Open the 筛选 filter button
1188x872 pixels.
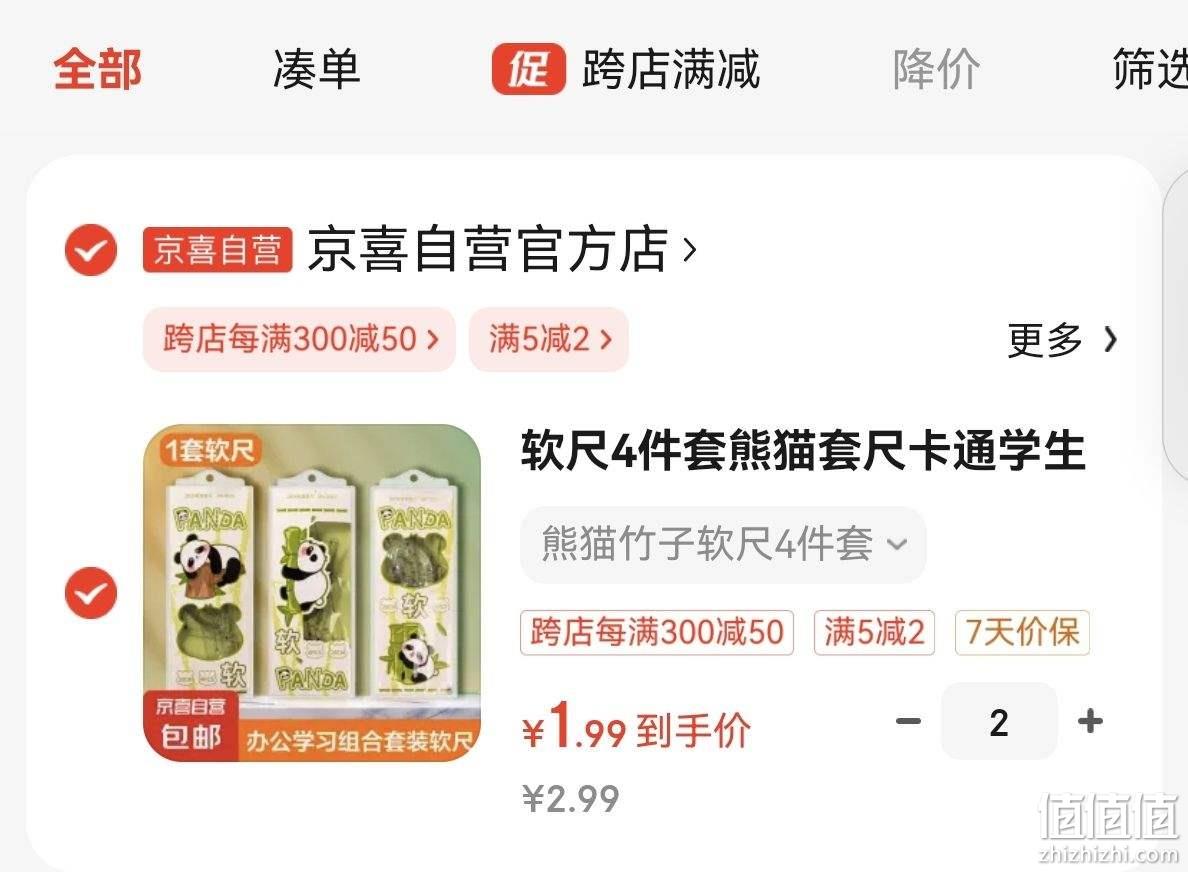pyautogui.click(x=1150, y=69)
